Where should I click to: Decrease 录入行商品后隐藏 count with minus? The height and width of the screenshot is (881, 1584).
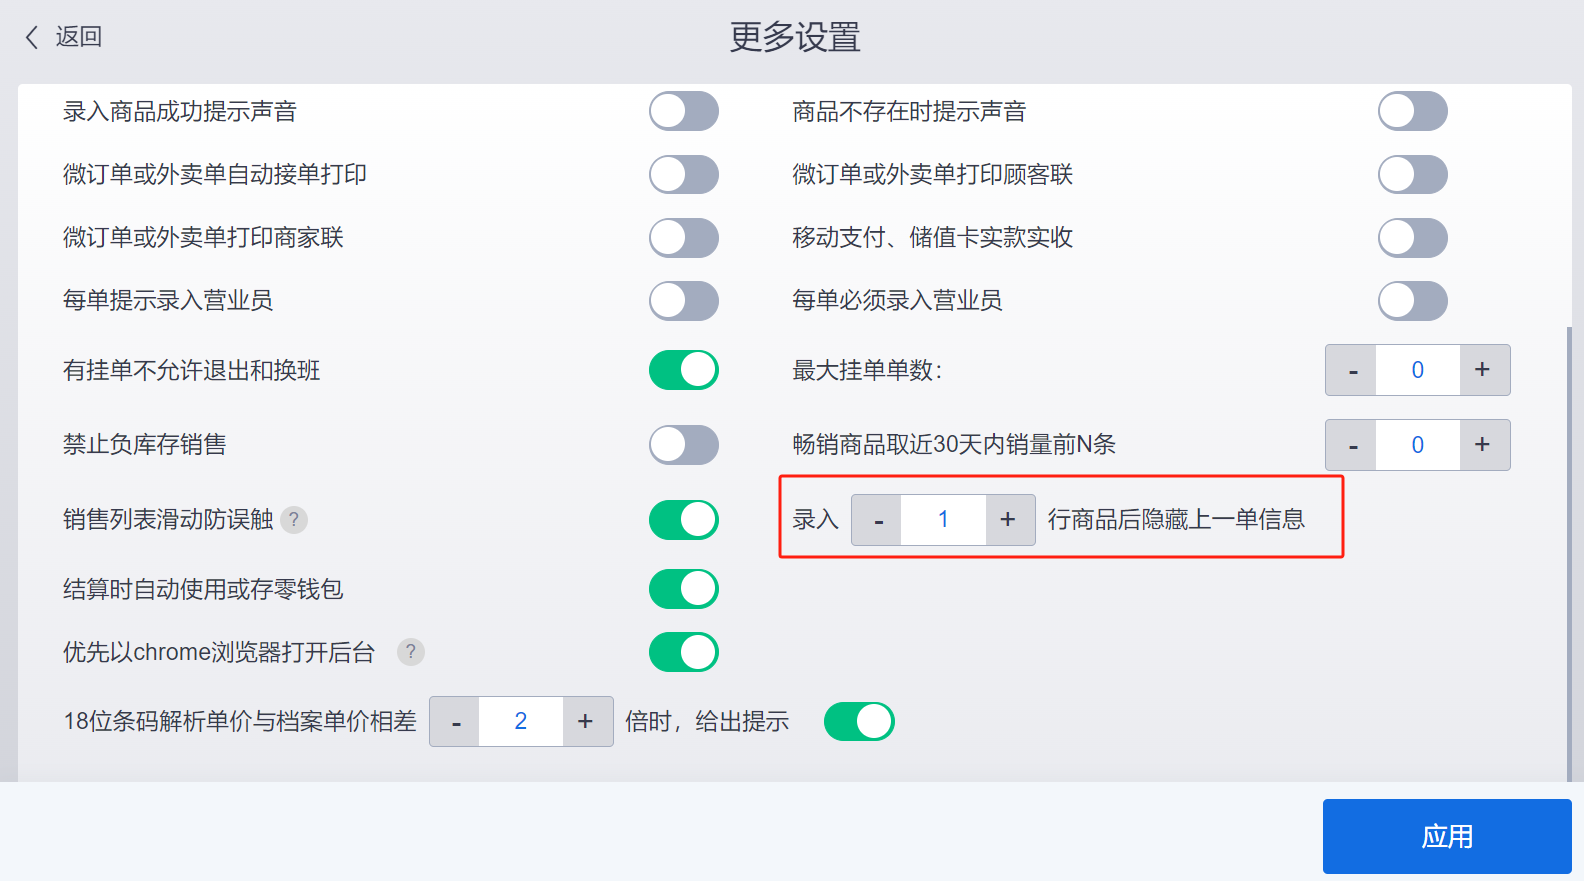coord(877,520)
